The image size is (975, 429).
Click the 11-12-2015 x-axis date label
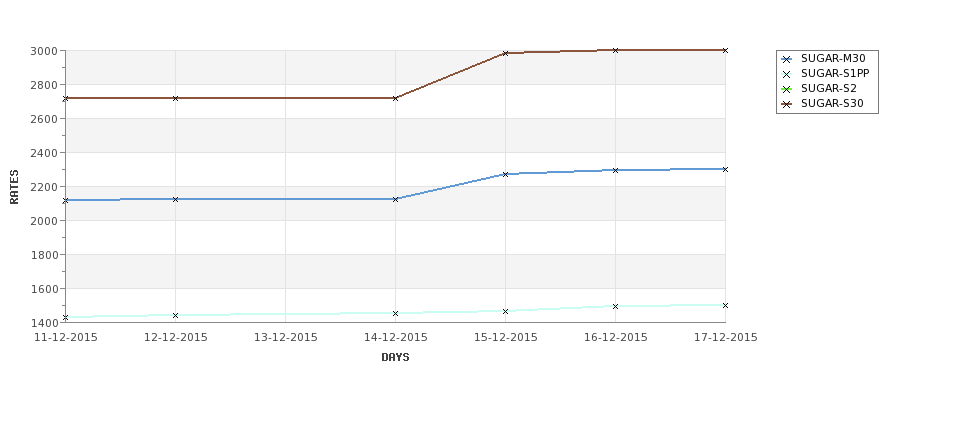[x=65, y=338]
